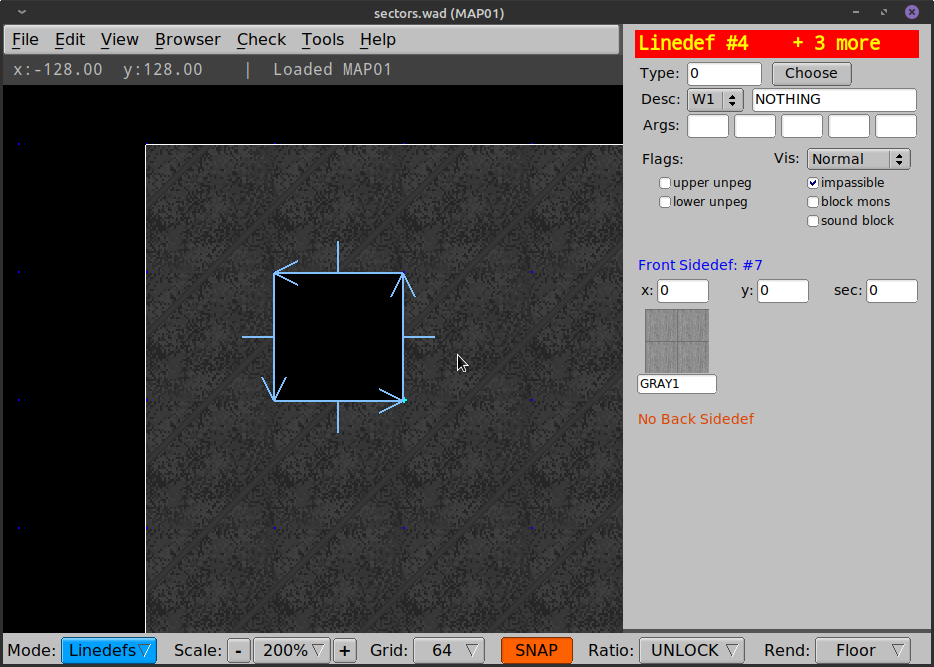The width and height of the screenshot is (934, 667).
Task: Enable the SNAP grid-snapping toggle
Action: tap(537, 650)
